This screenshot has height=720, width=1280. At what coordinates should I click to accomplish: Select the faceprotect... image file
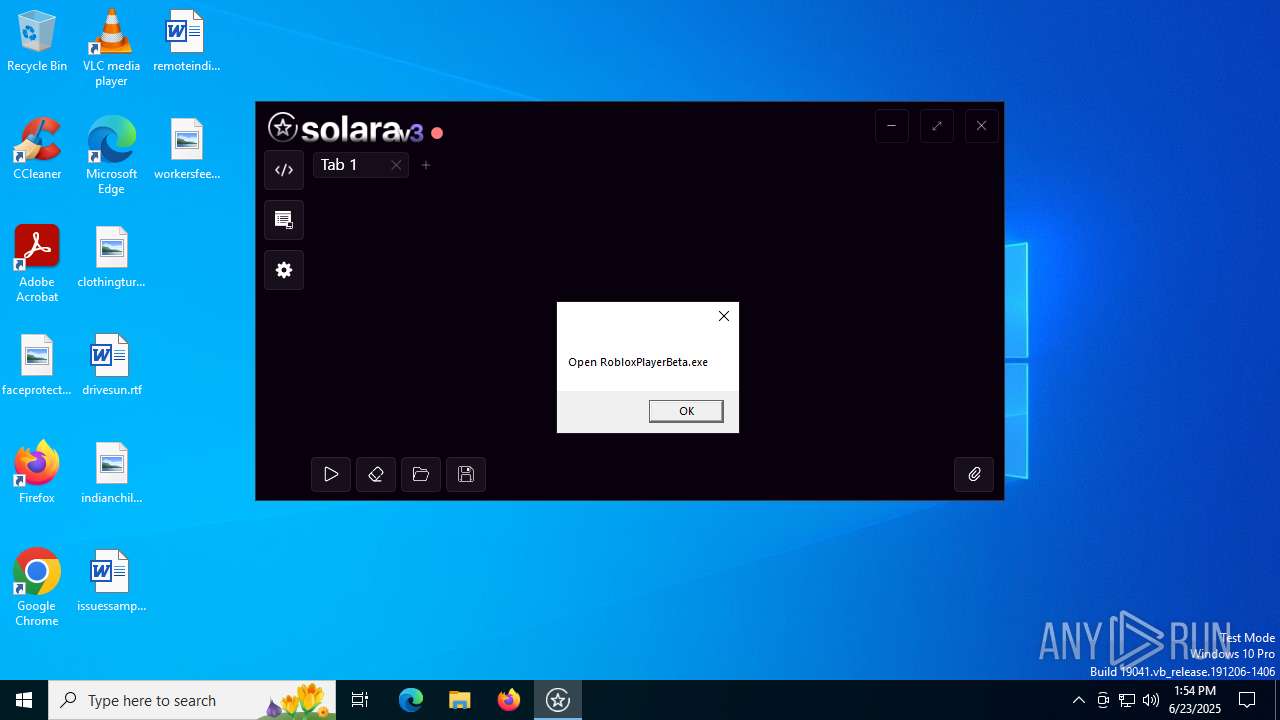[37, 365]
